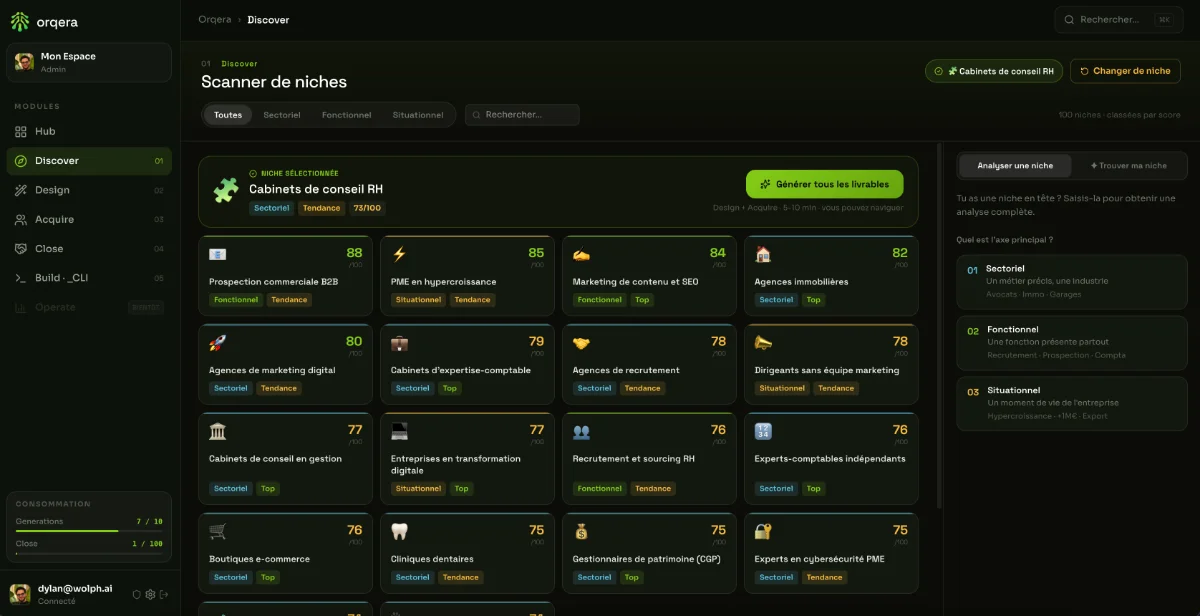Image resolution: width=1200 pixels, height=616 pixels.
Task: Click the briefcase icon on Cabinets d'expertise-comptable
Action: click(x=399, y=343)
